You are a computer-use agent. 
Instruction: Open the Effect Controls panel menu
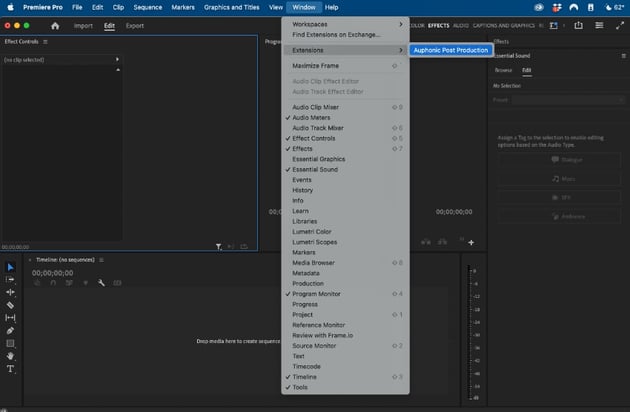coord(45,42)
